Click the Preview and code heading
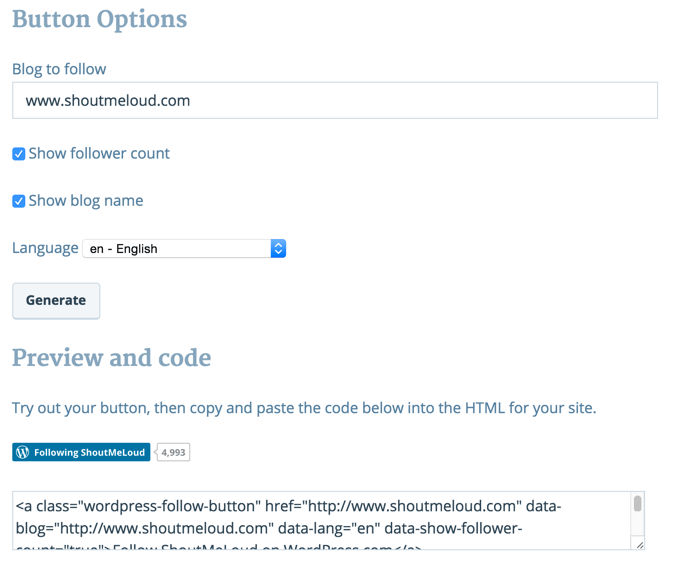This screenshot has height=581, width=675. coord(111,358)
